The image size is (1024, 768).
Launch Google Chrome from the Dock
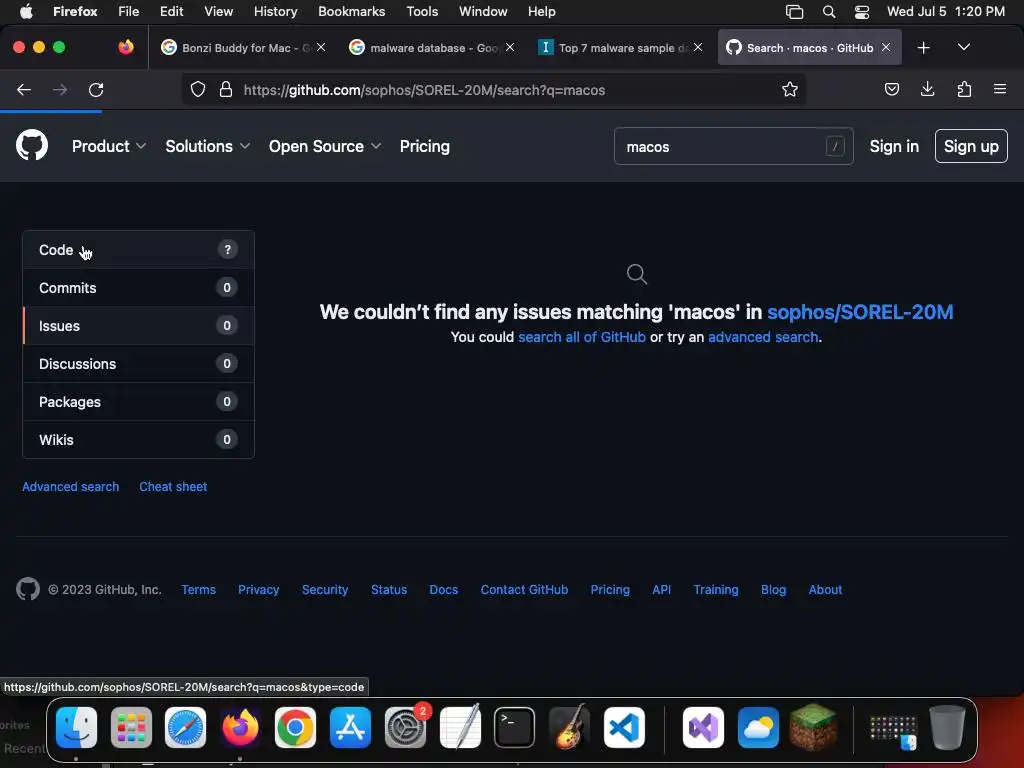295,728
